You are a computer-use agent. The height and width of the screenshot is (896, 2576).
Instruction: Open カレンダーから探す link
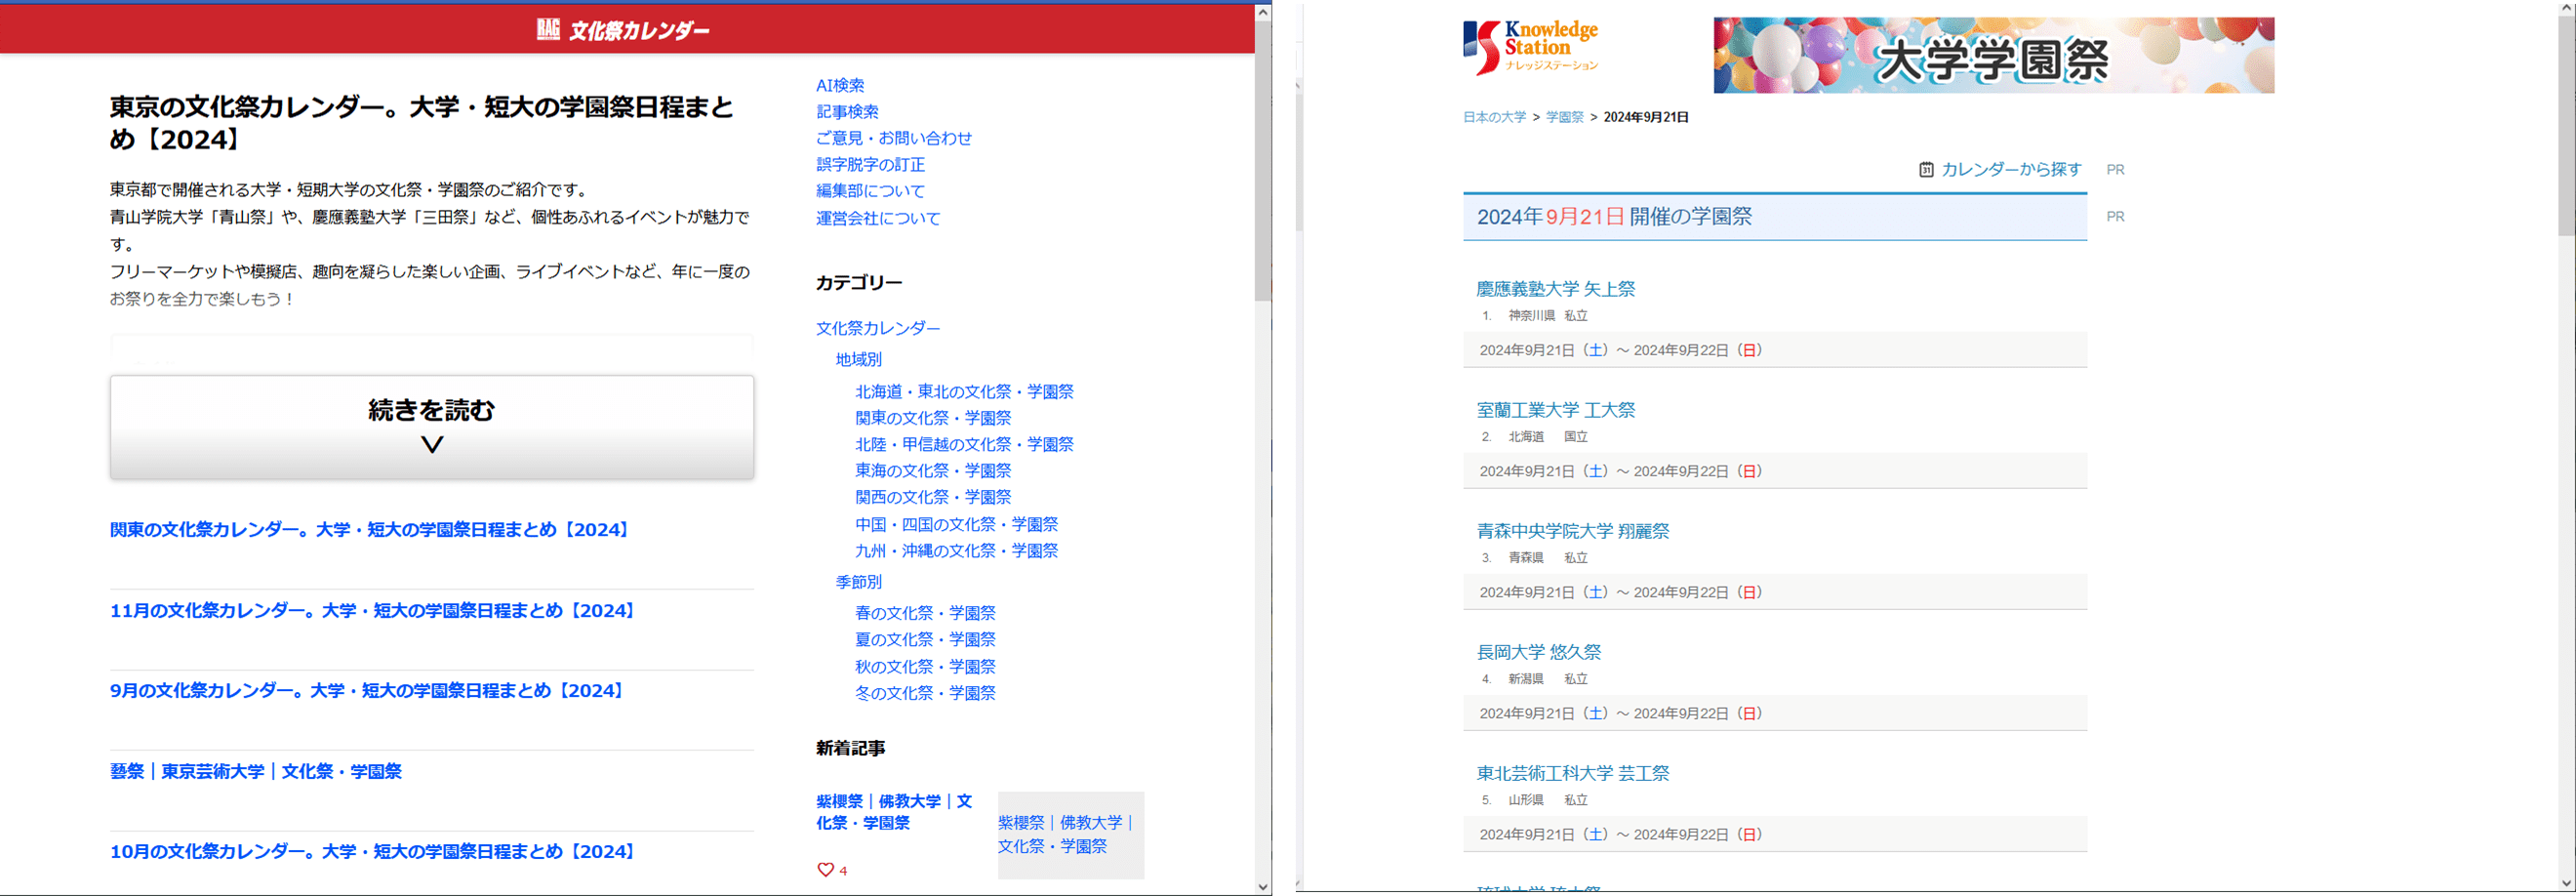tap(2011, 170)
